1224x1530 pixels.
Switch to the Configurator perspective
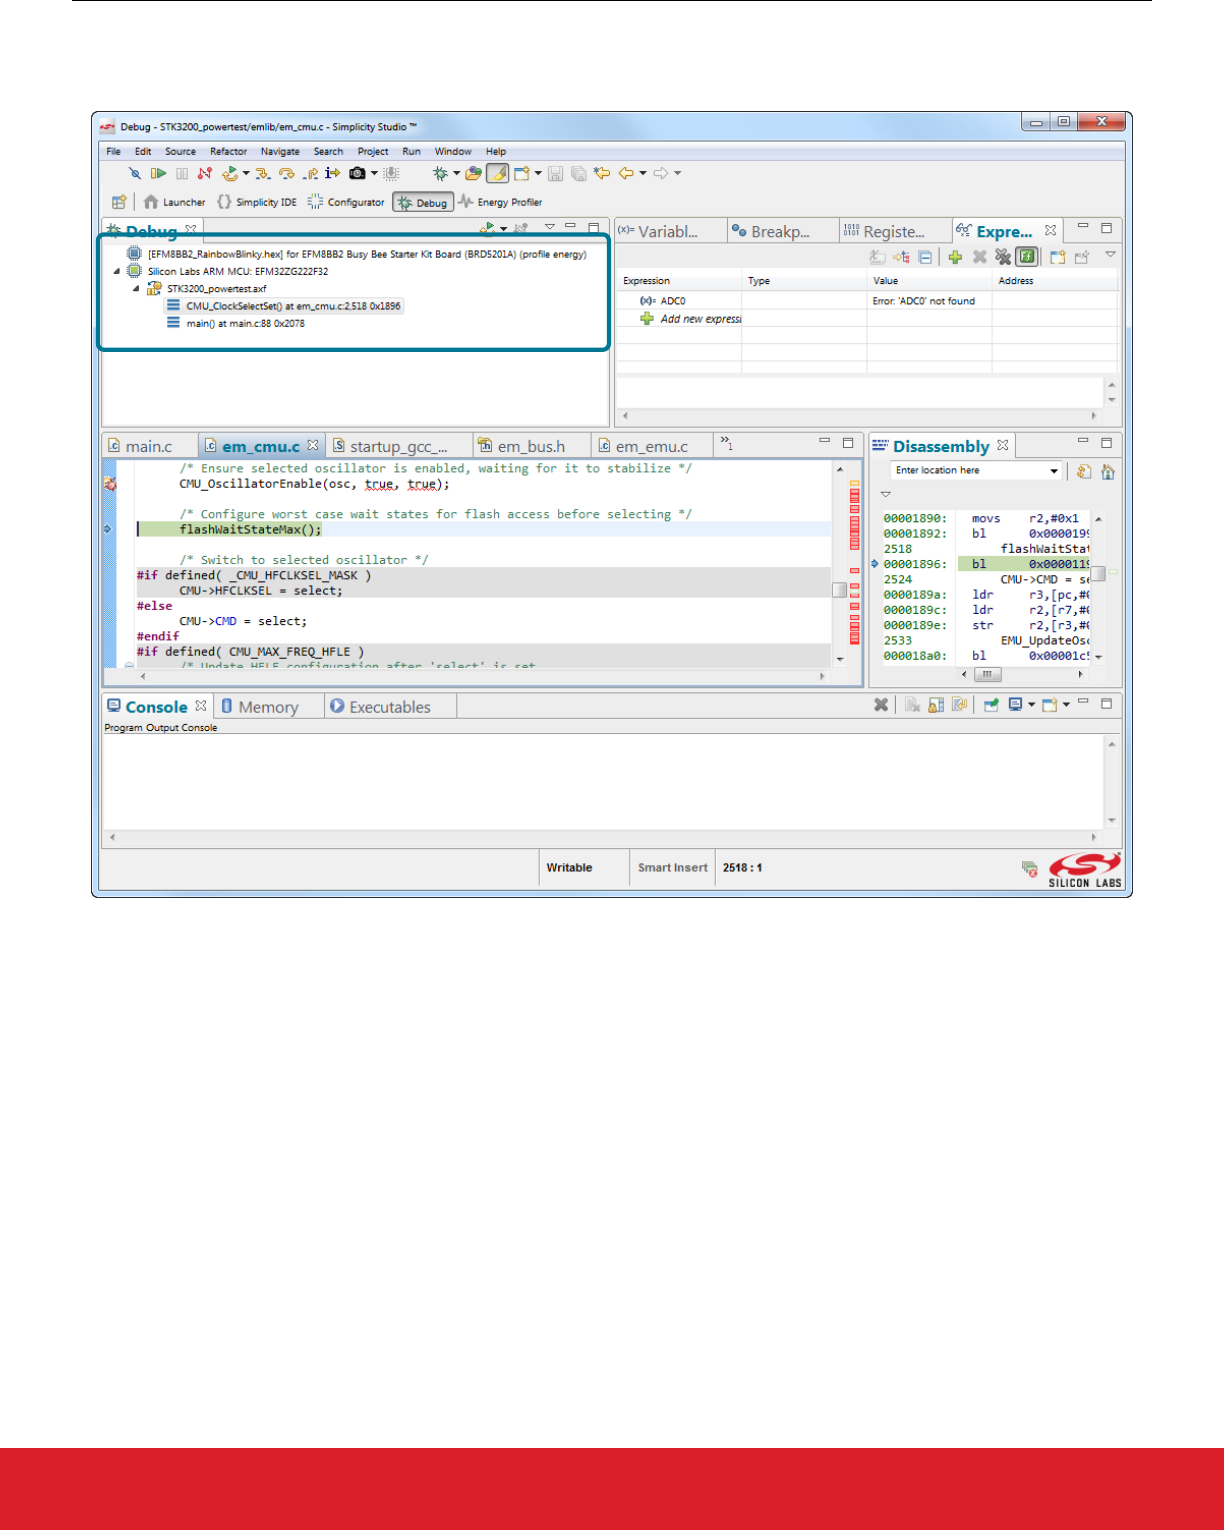346,202
